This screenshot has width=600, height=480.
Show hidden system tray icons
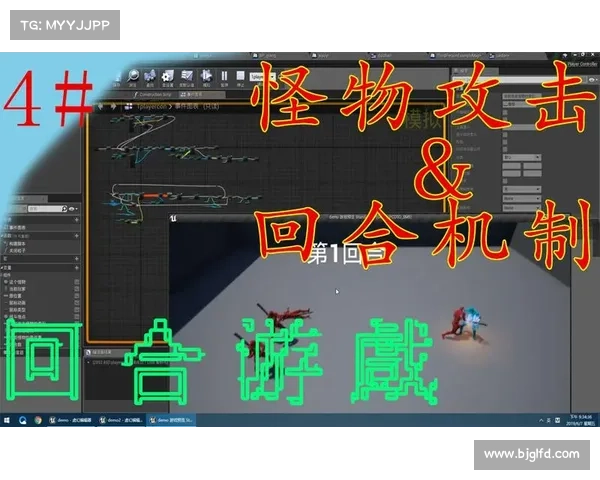point(541,420)
